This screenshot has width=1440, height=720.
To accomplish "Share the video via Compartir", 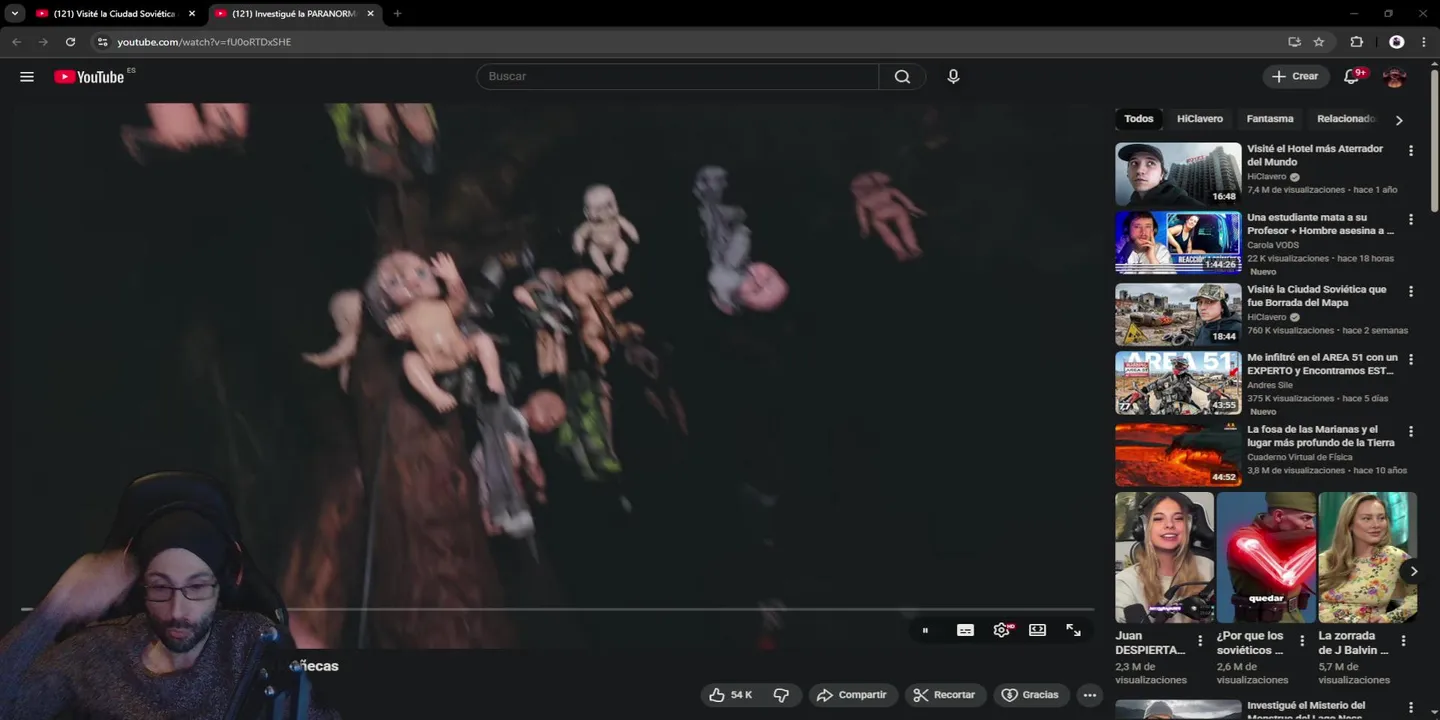I will [x=852, y=695].
